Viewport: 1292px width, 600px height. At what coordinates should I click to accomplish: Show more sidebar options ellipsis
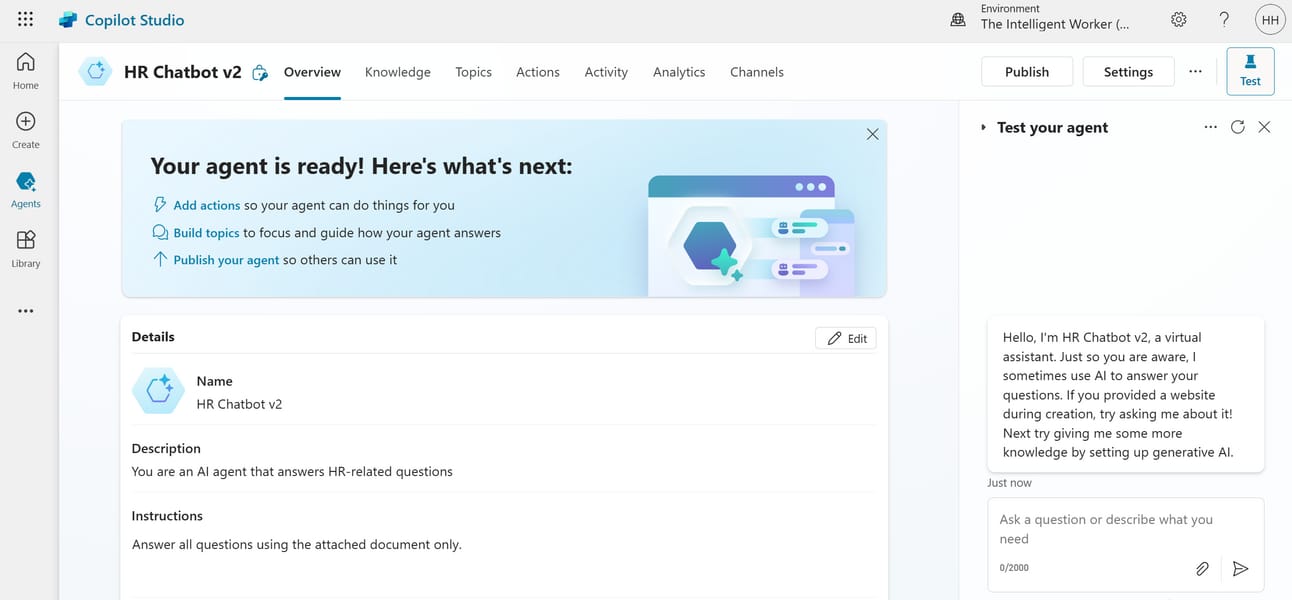point(26,311)
